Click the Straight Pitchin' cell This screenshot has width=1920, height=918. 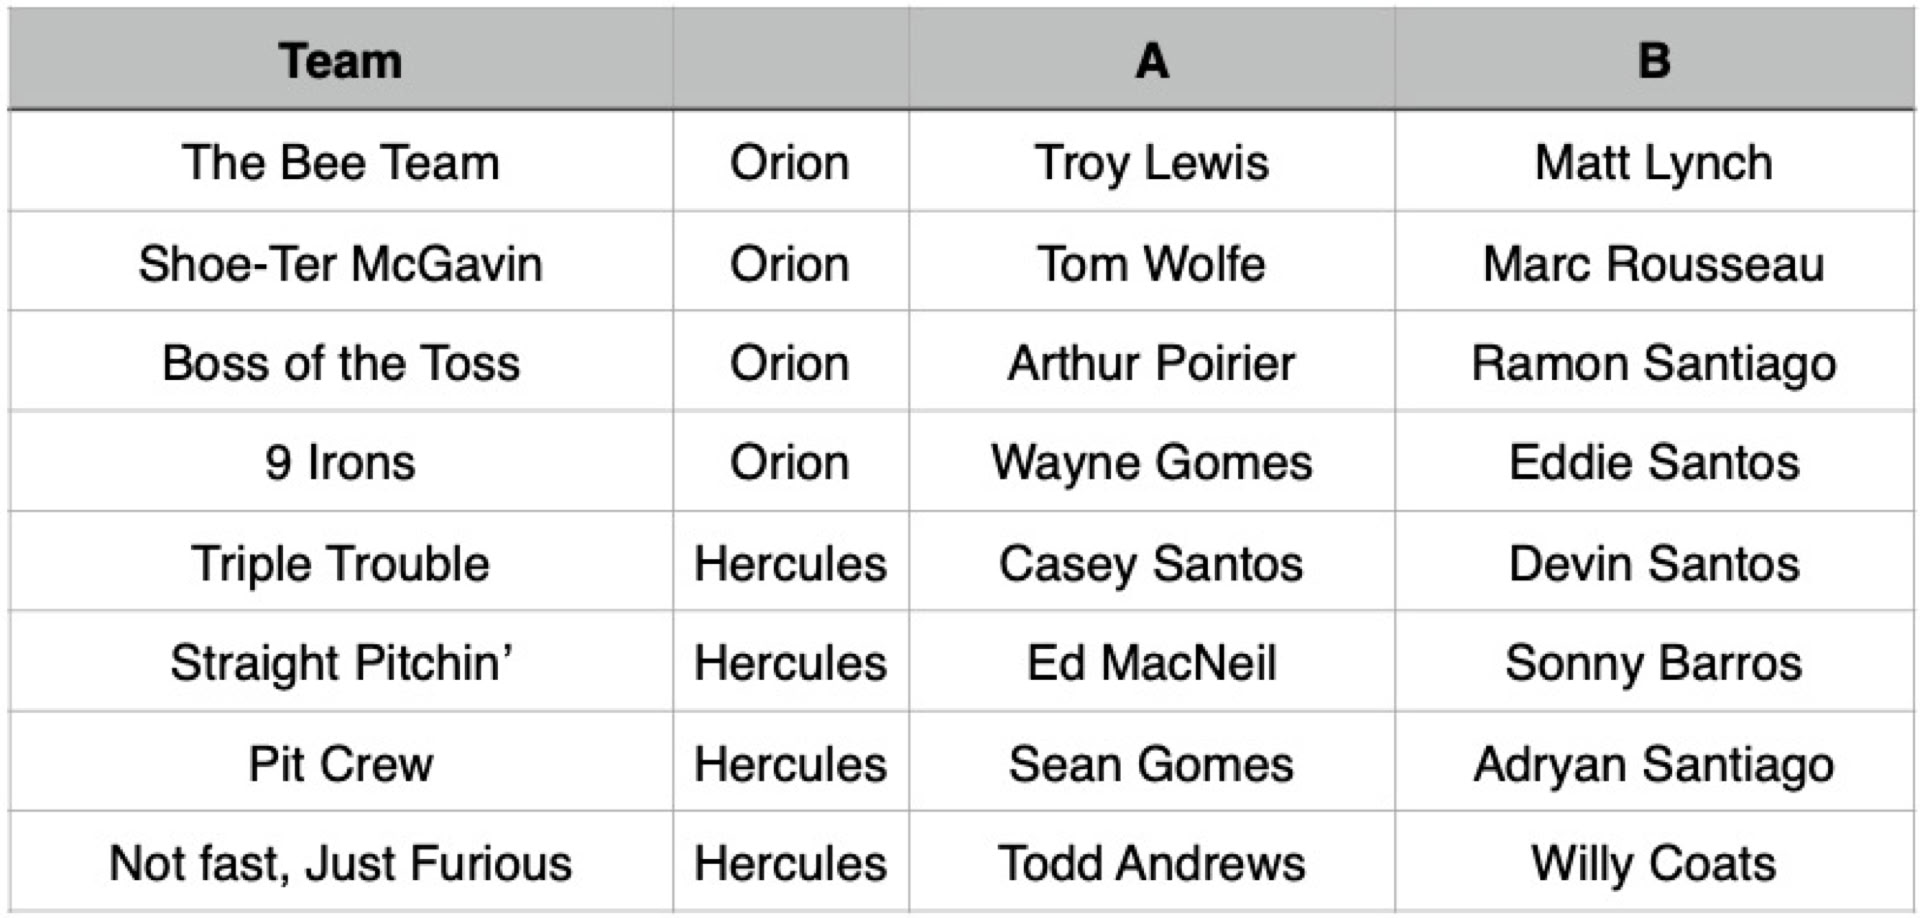click(x=340, y=663)
